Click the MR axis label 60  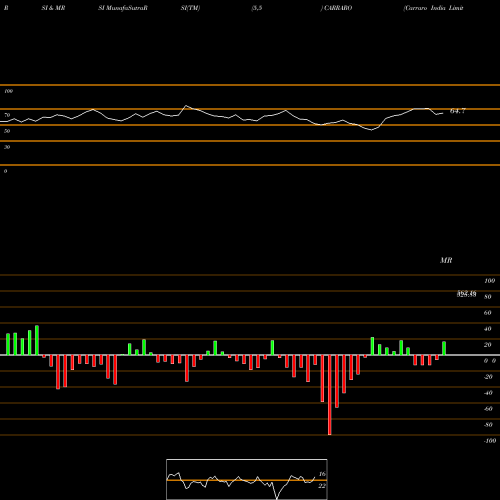coord(488,313)
